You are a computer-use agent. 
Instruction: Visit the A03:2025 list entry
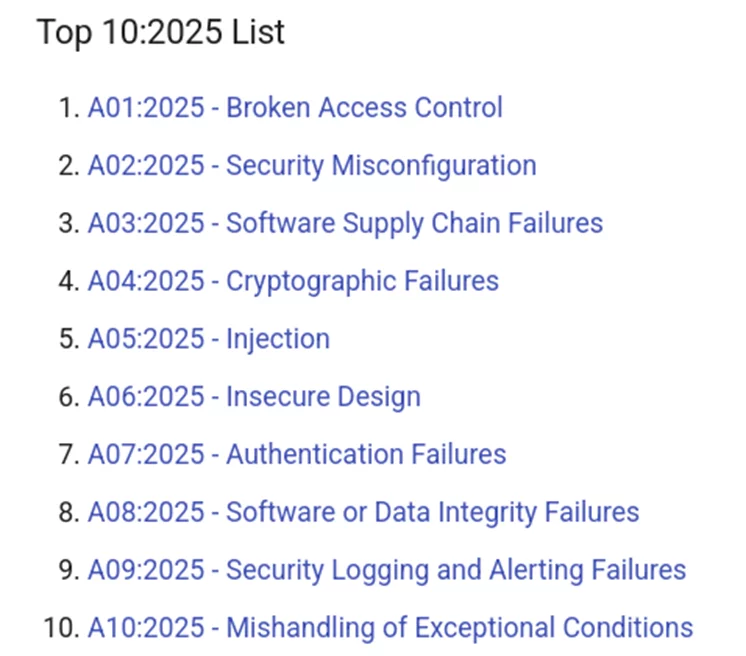pos(146,223)
